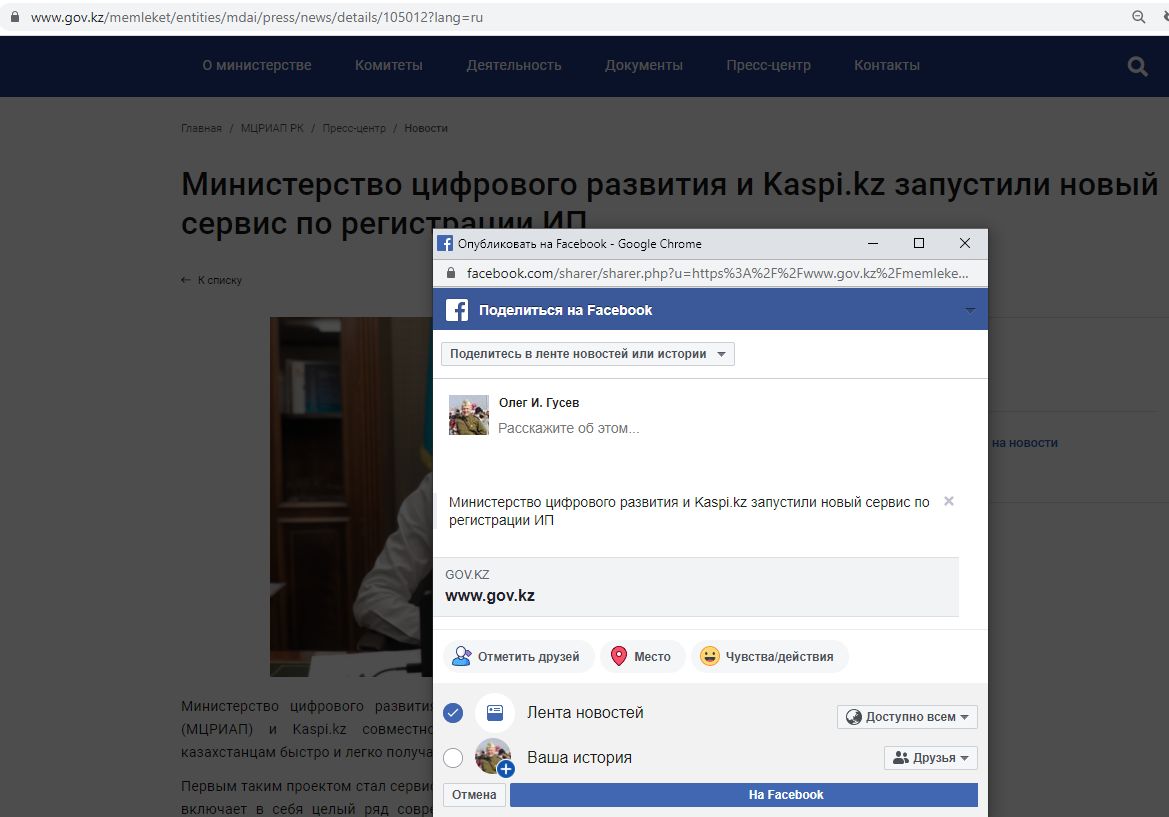Viewport: 1169px width, 817px height.
Task: Click the browser zoom magnifier in address bar
Action: coord(1138,16)
